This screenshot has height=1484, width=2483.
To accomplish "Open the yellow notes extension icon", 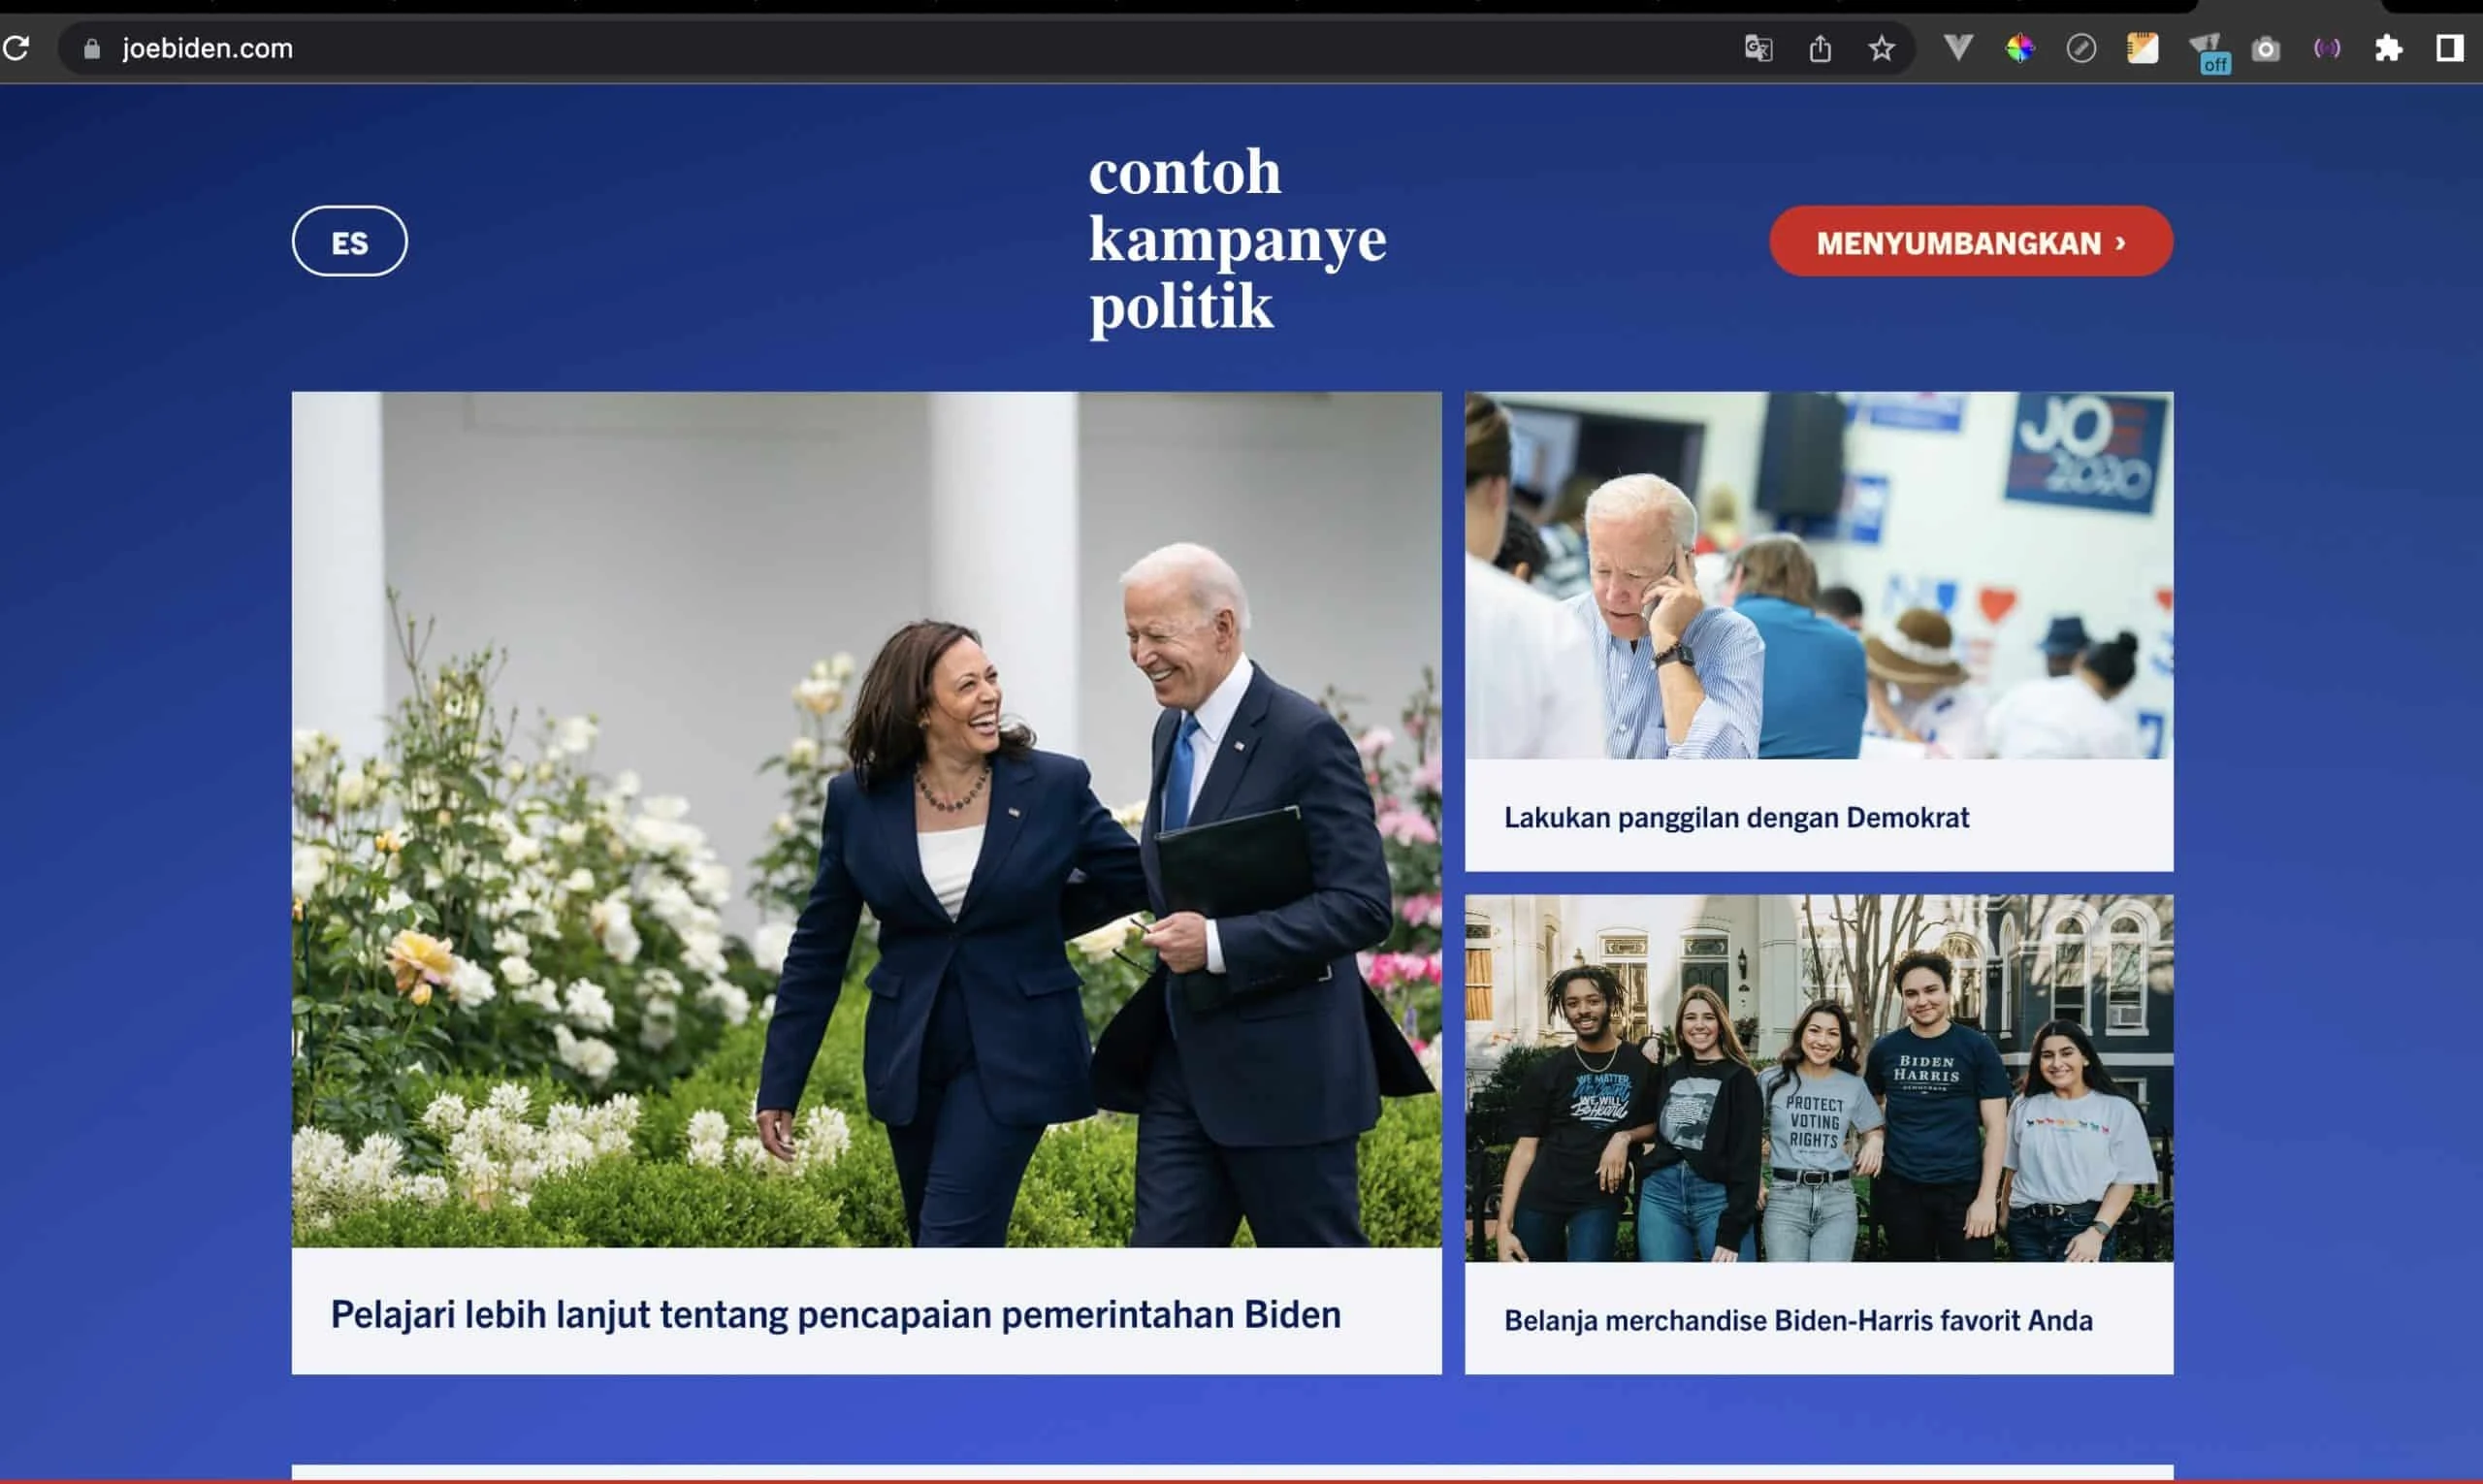I will [2142, 48].
